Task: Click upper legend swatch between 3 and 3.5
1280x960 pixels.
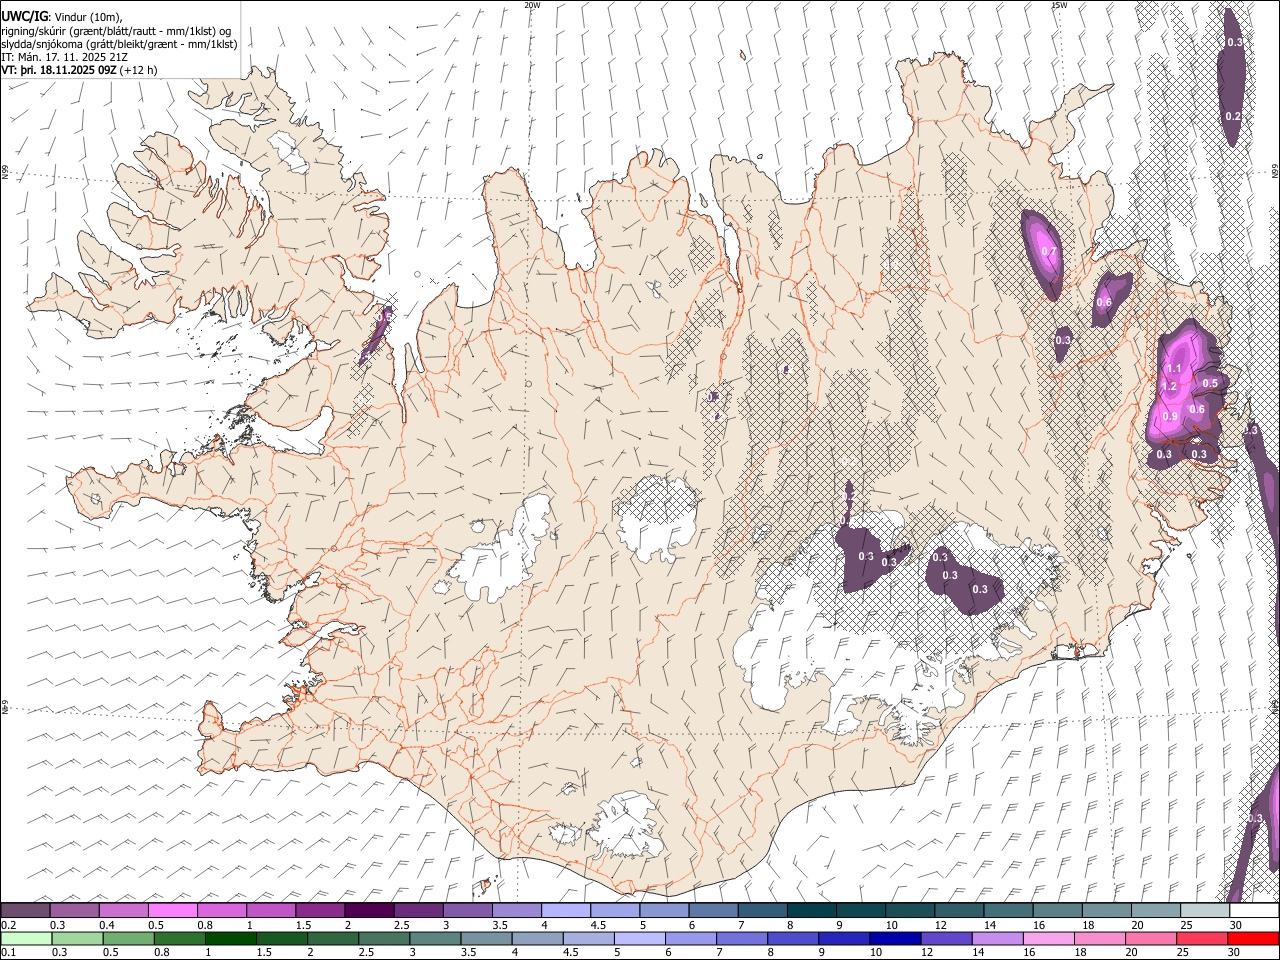Action: click(x=466, y=911)
